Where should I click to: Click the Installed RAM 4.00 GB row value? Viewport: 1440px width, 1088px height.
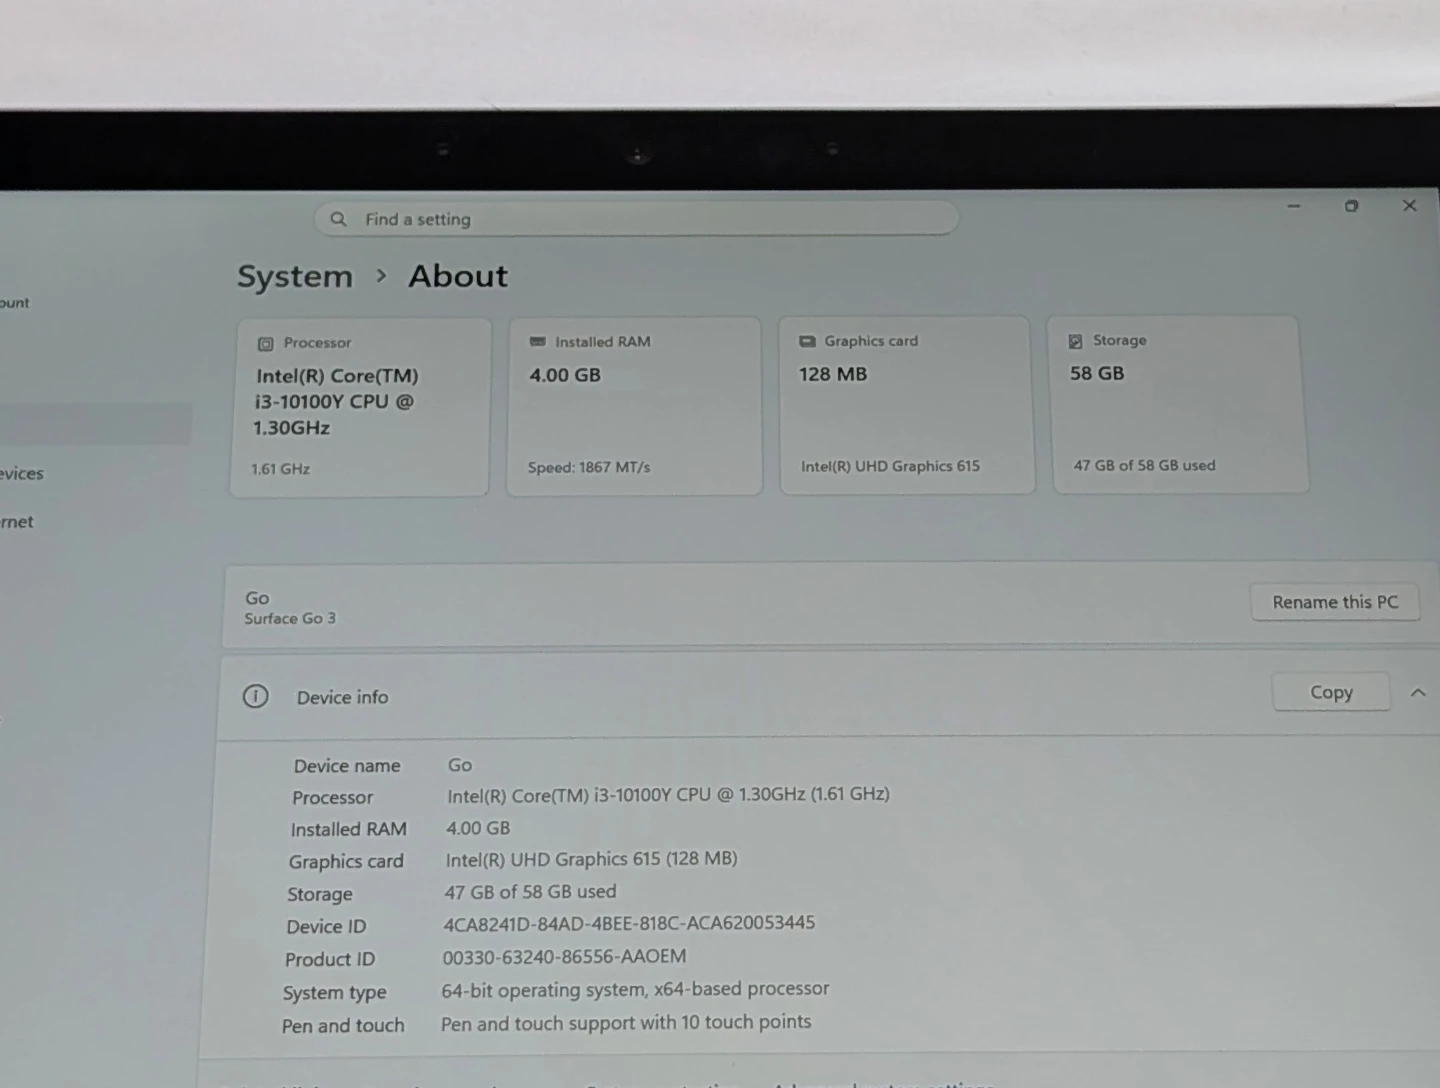[478, 828]
